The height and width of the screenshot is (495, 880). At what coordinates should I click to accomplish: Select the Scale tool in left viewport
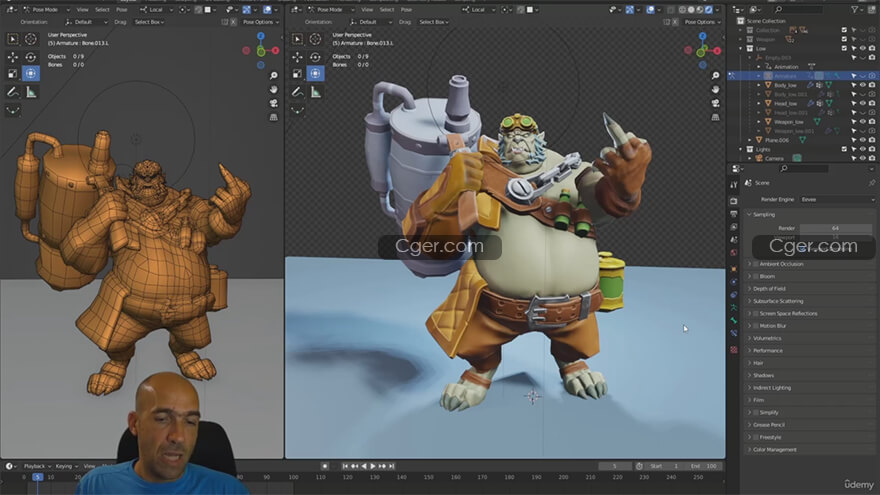tap(12, 74)
